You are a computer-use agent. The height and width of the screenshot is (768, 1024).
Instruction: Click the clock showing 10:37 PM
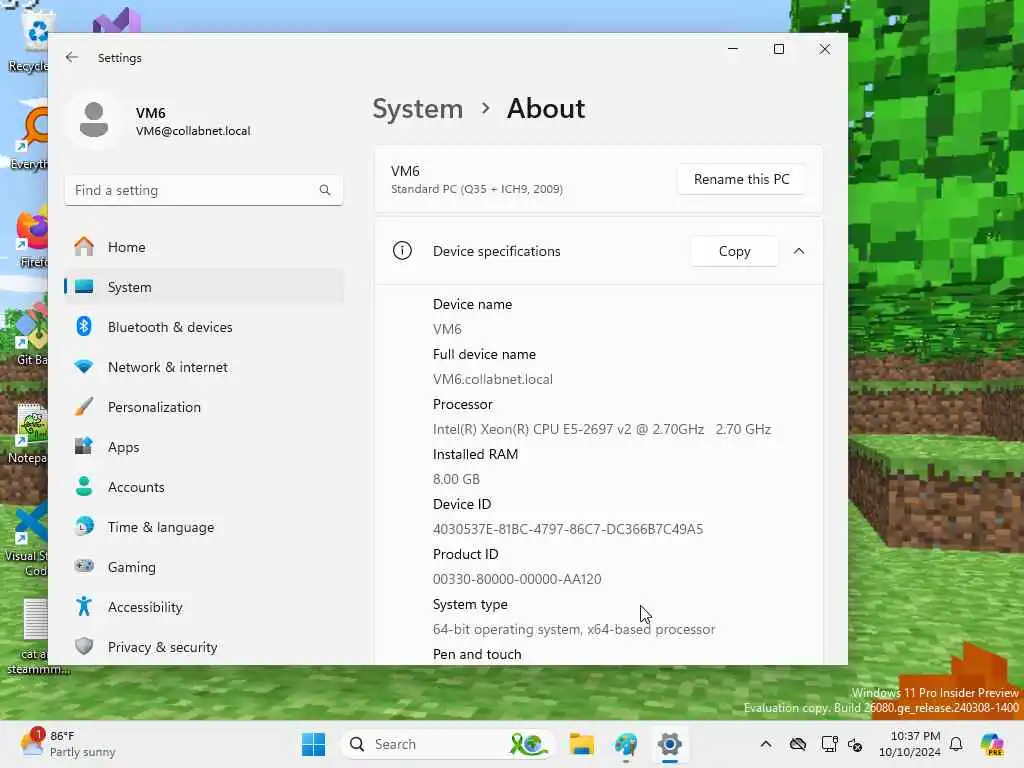click(x=910, y=744)
